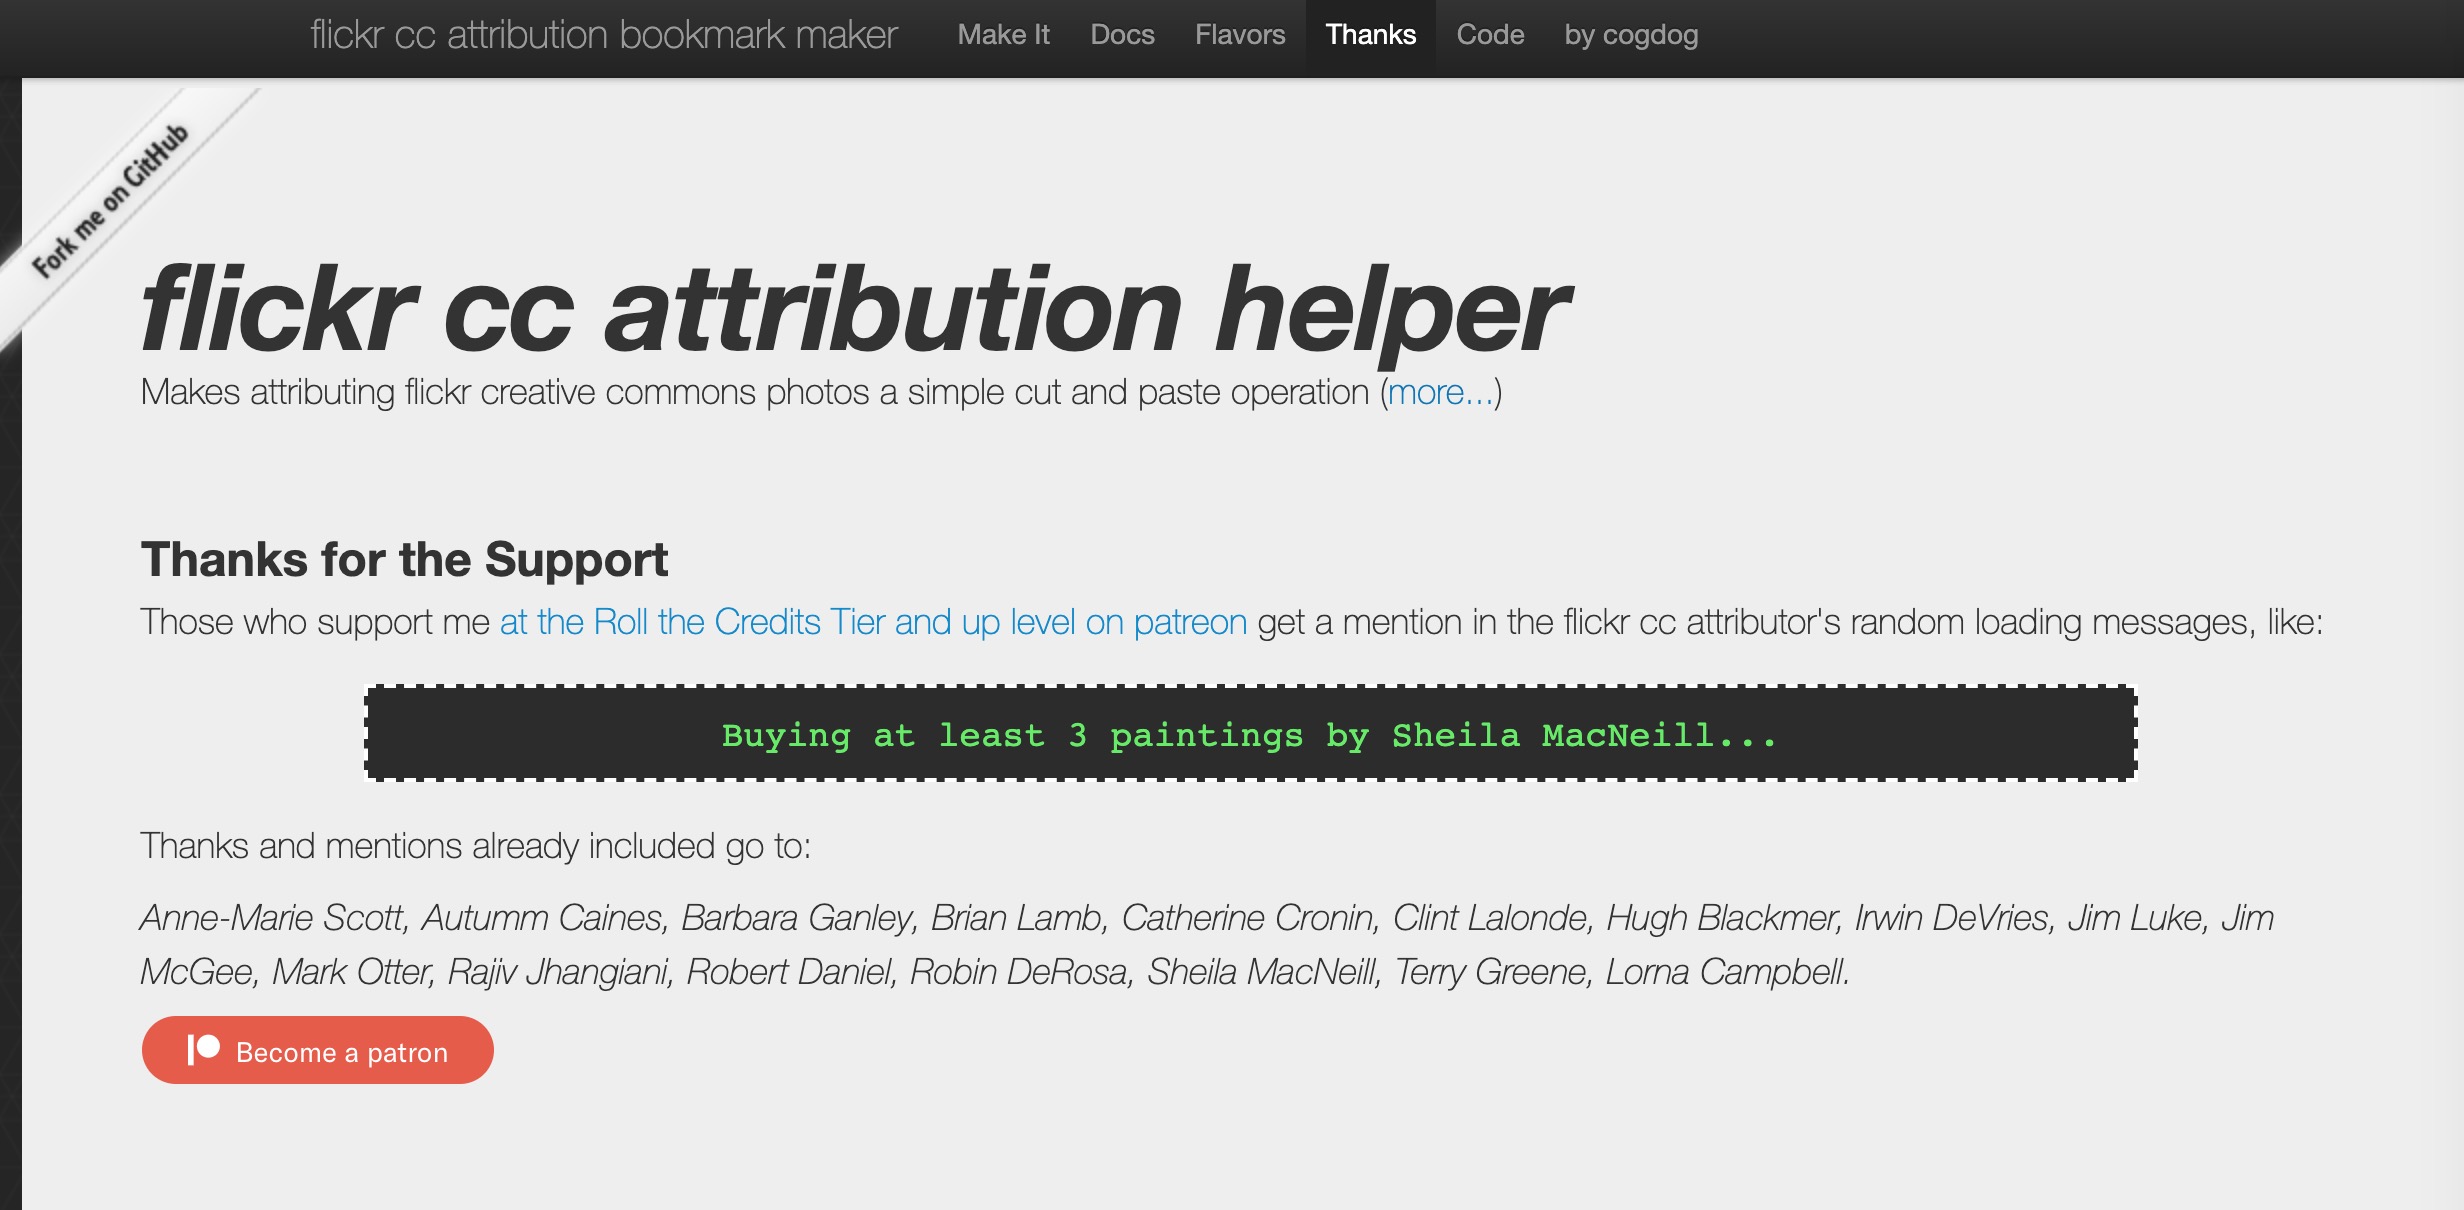Visit the by cogdog link
The height and width of the screenshot is (1210, 2464).
click(1631, 35)
